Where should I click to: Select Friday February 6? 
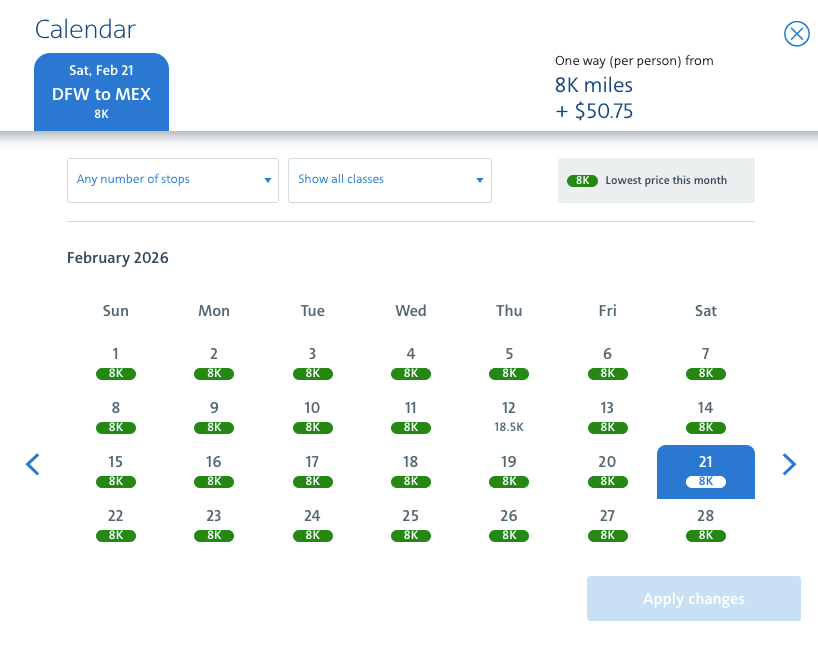point(607,364)
